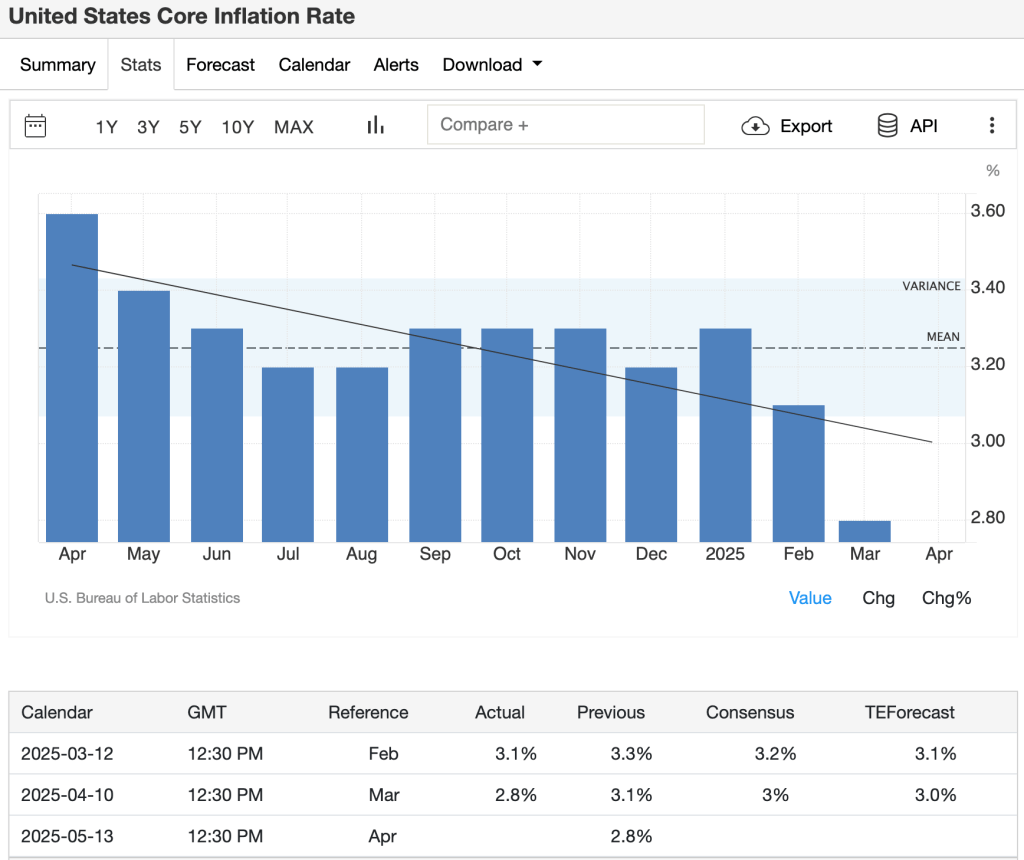Screen dimensions: 1024x860
Task: Switch to the Forecast tab
Action: (x=220, y=64)
